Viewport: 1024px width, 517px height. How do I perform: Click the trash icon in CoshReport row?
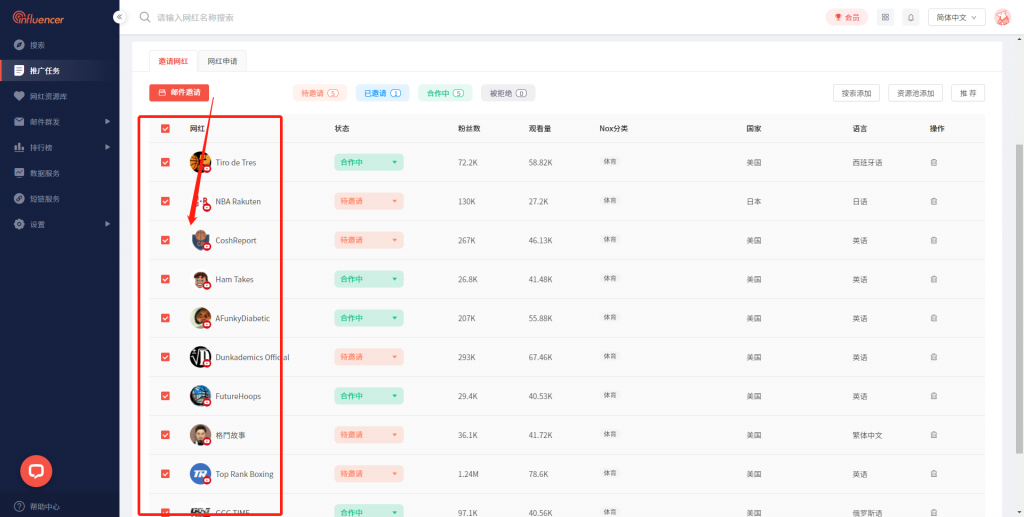coord(934,240)
